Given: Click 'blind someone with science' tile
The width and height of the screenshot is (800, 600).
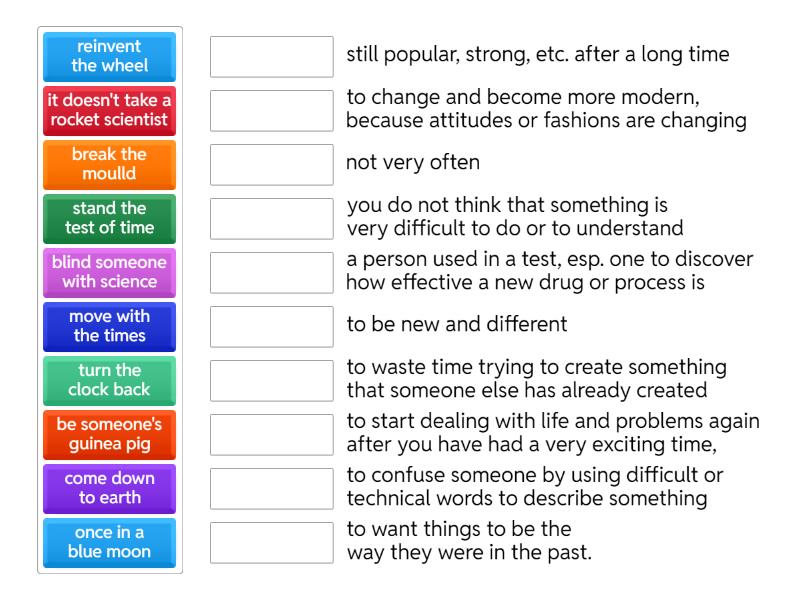Looking at the screenshot, I should tap(110, 273).
